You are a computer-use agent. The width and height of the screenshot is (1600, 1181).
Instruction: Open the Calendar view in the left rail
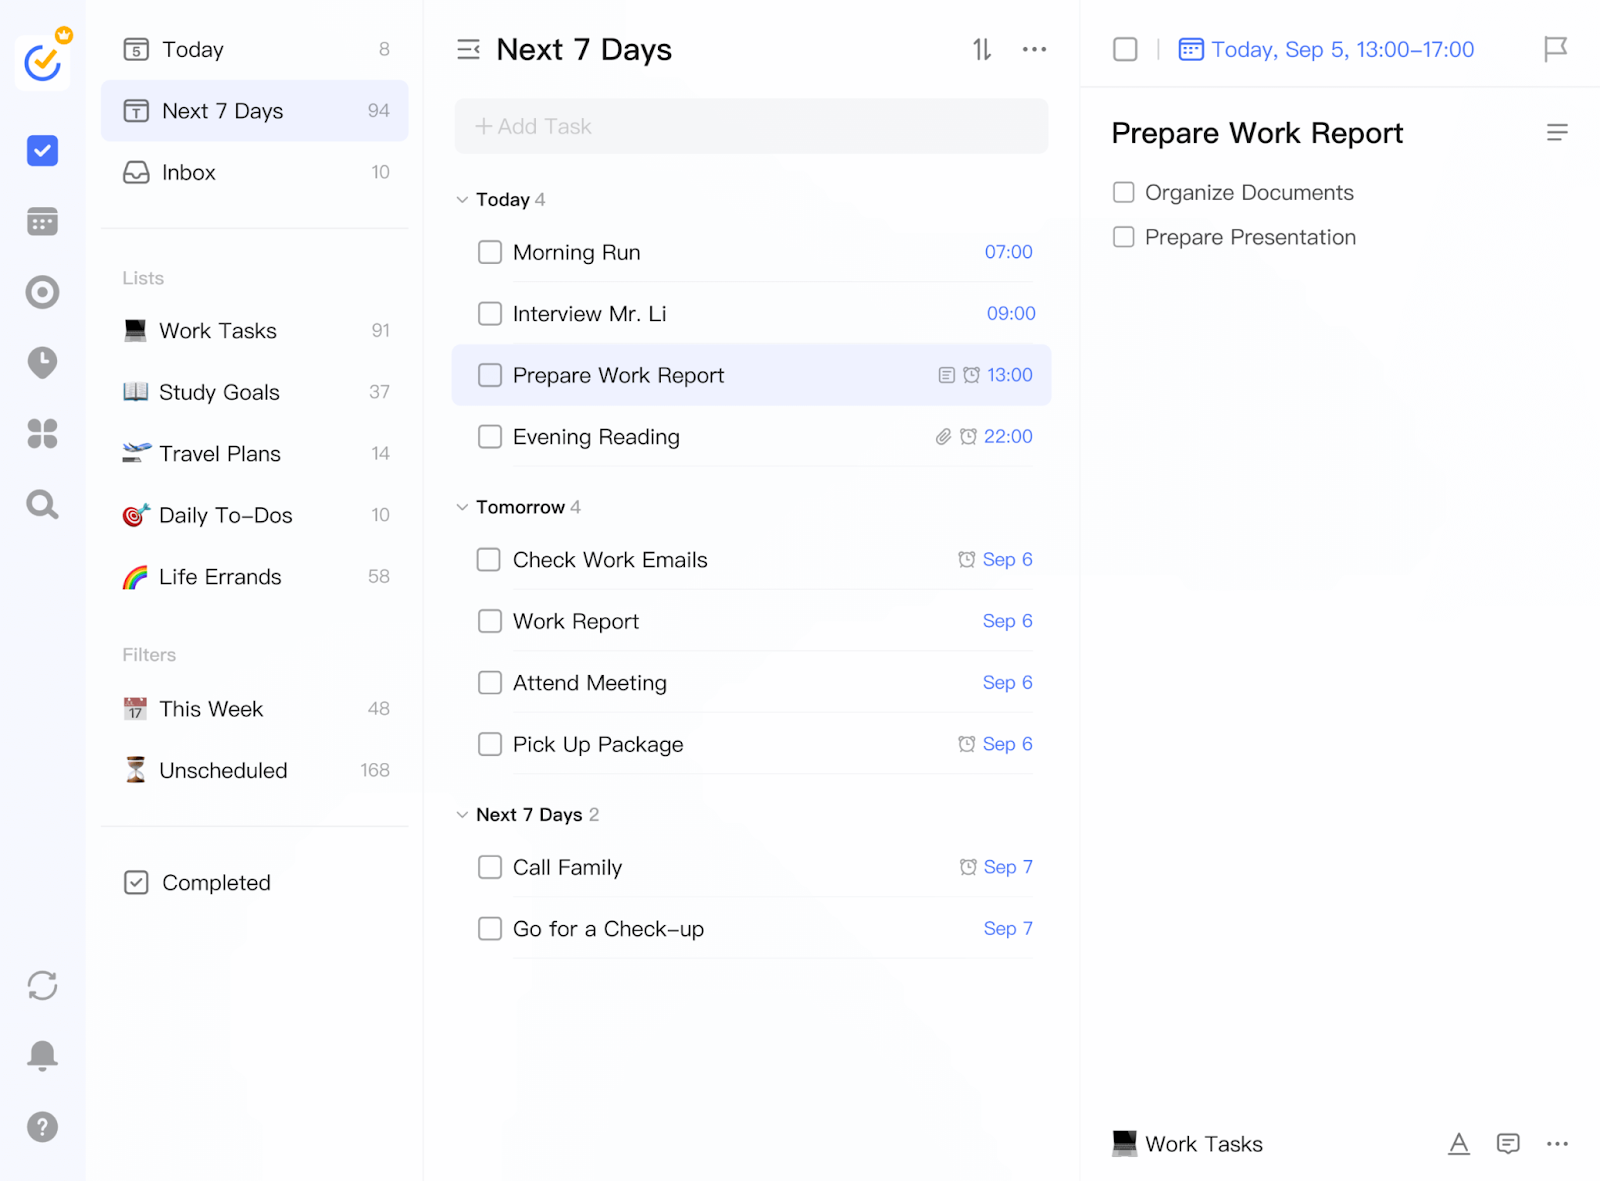tap(42, 221)
